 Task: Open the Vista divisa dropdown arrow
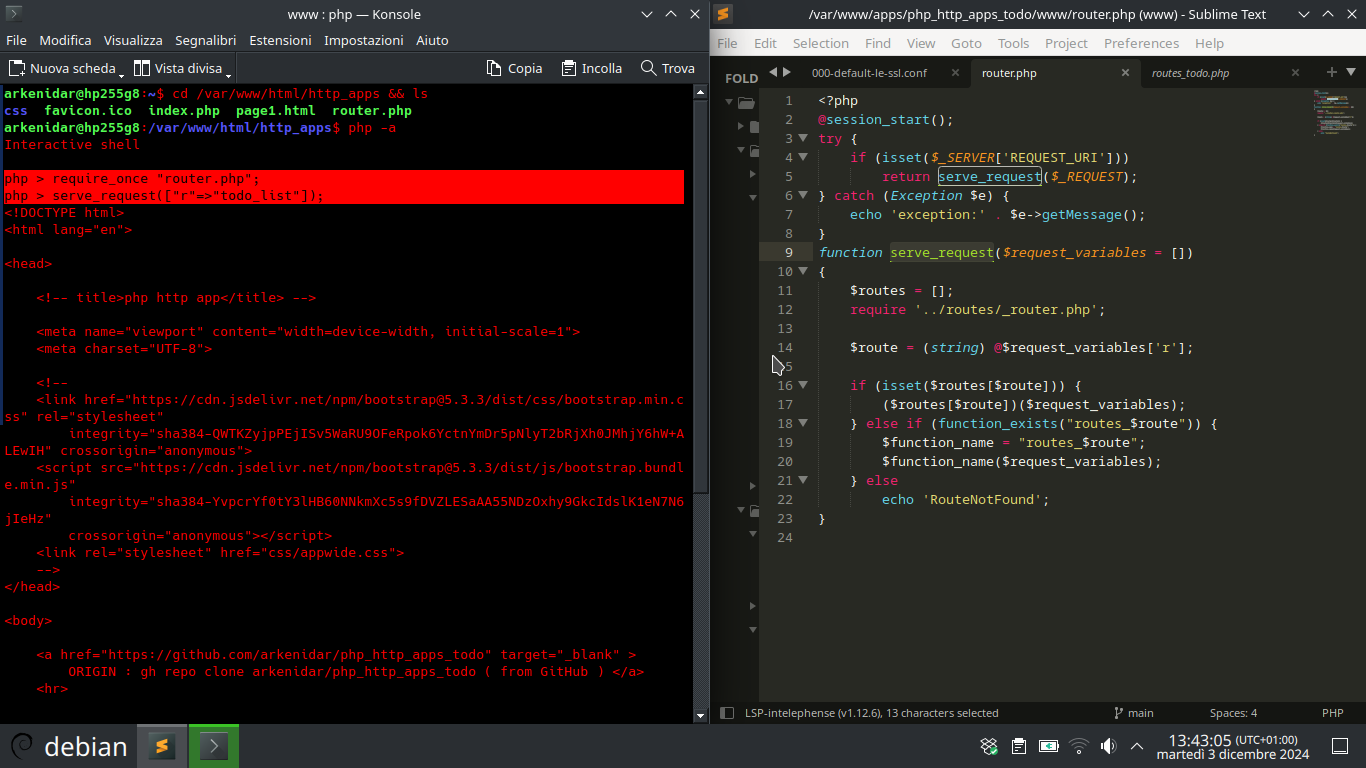pos(229,75)
